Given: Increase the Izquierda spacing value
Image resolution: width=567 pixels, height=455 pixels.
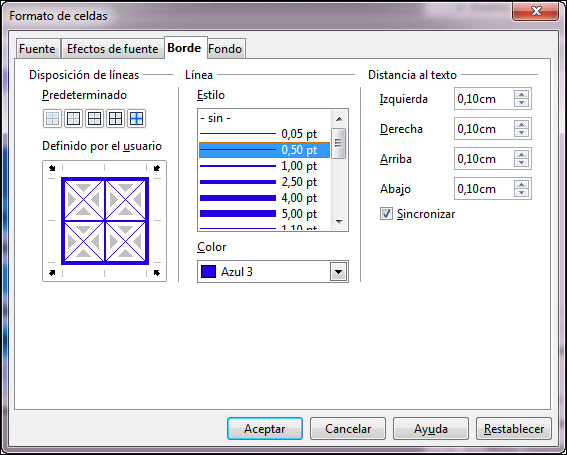Looking at the screenshot, I should pyautogui.click(x=521, y=95).
